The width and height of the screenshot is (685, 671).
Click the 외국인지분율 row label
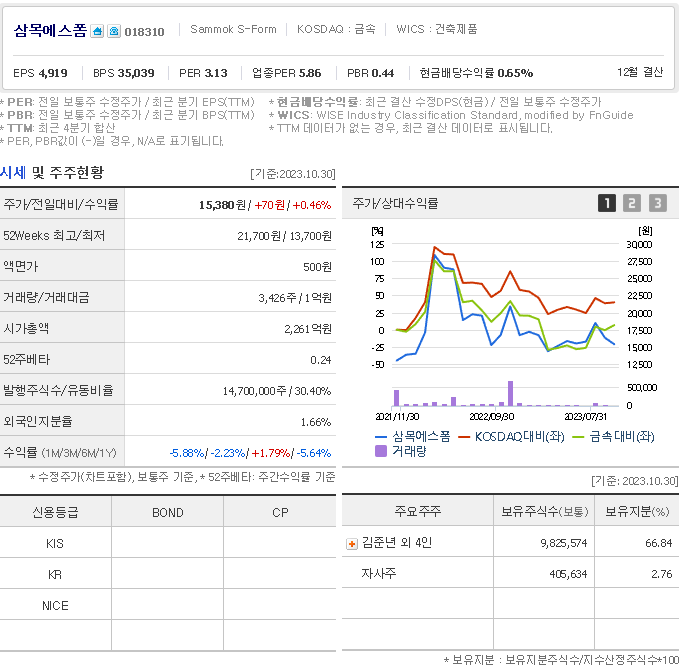pos(38,422)
